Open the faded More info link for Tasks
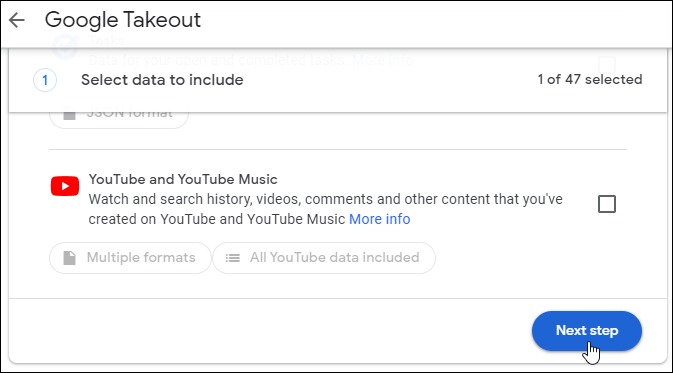673x373 pixels. pyautogui.click(x=382, y=61)
